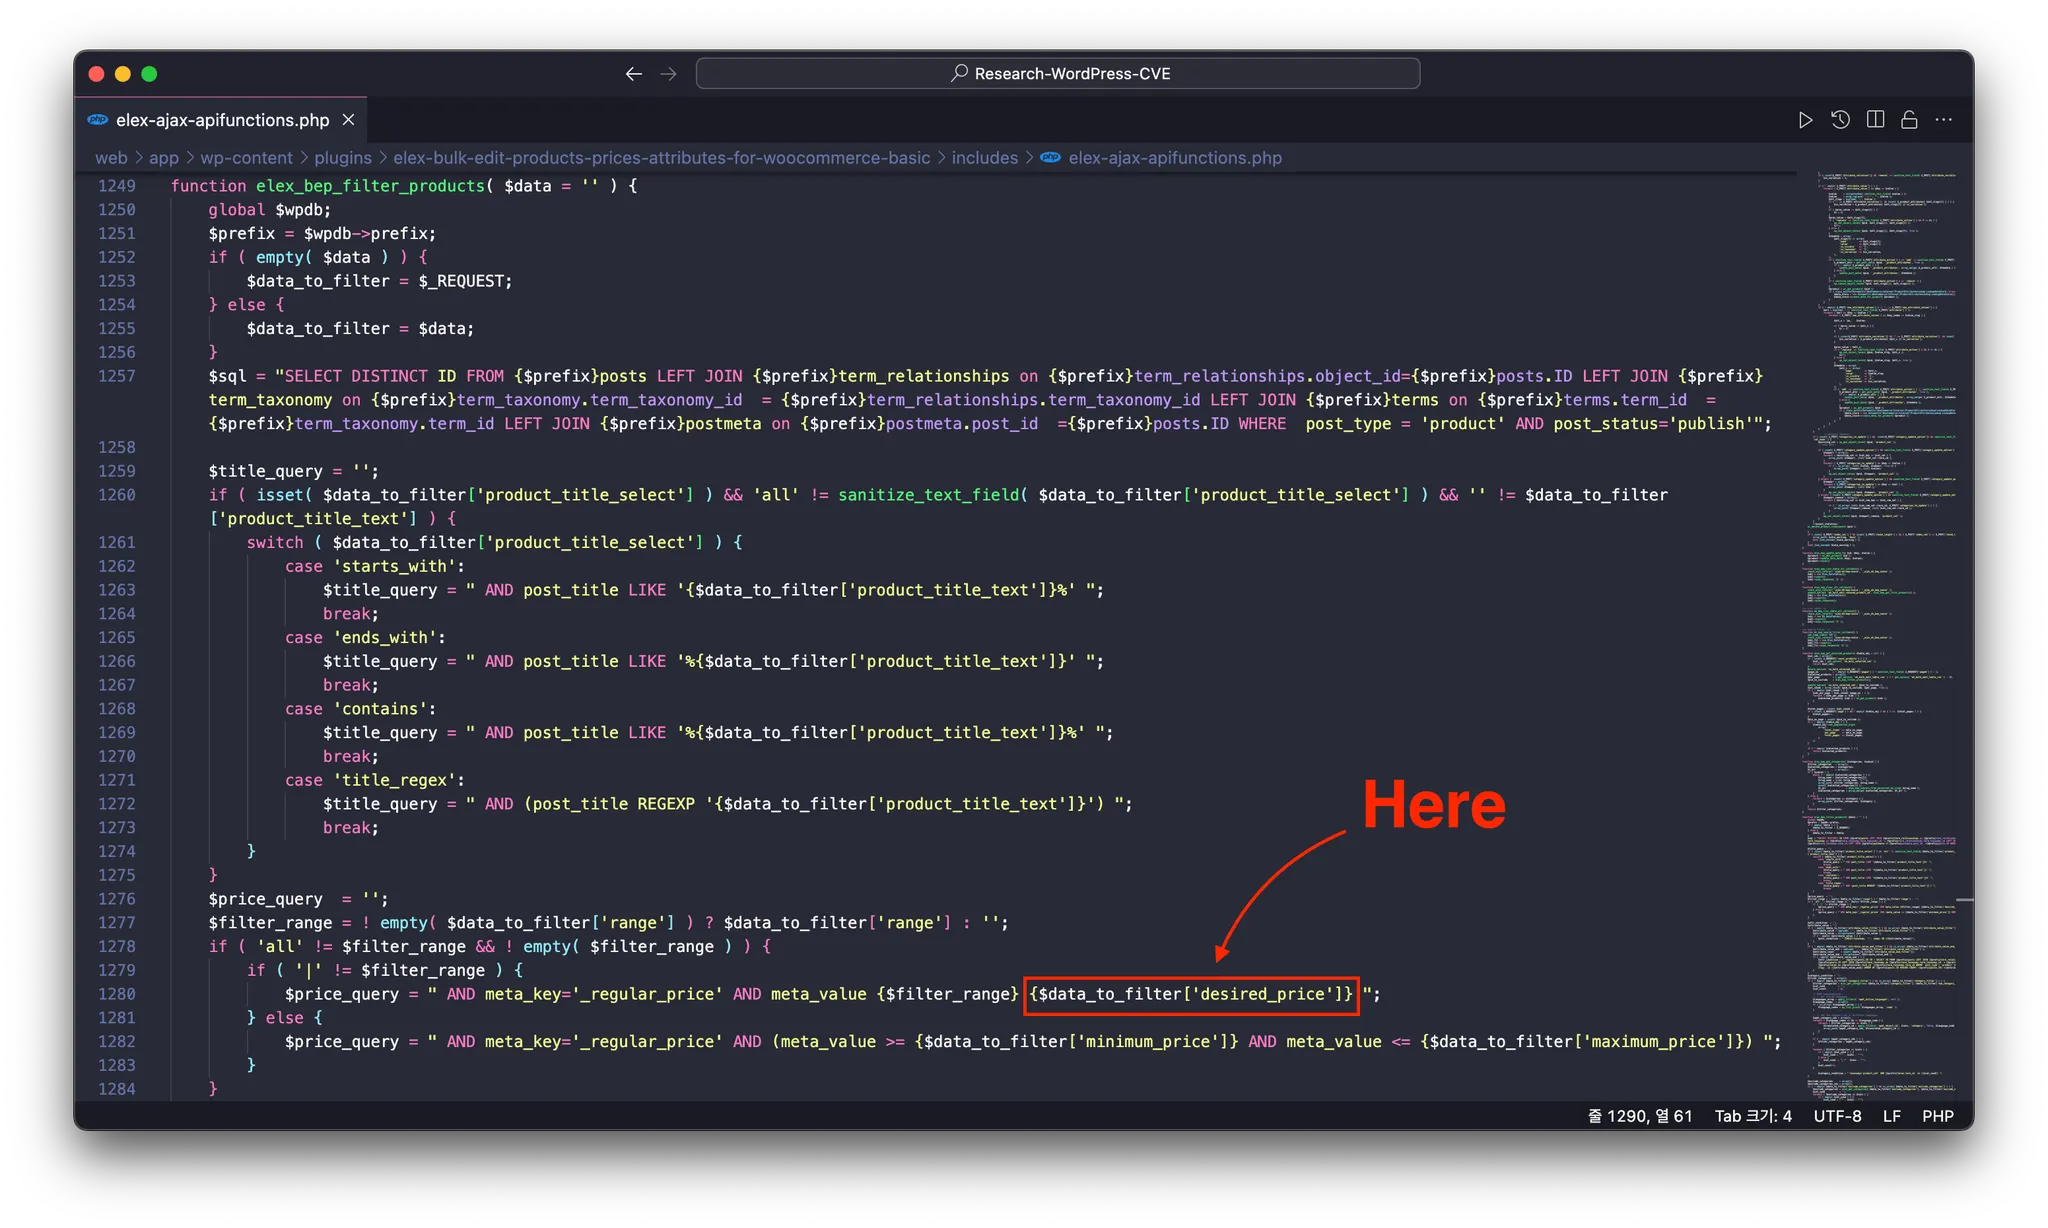The height and width of the screenshot is (1228, 2048).
Task: Expand the plugins breadcrumb folder
Action: [x=342, y=158]
